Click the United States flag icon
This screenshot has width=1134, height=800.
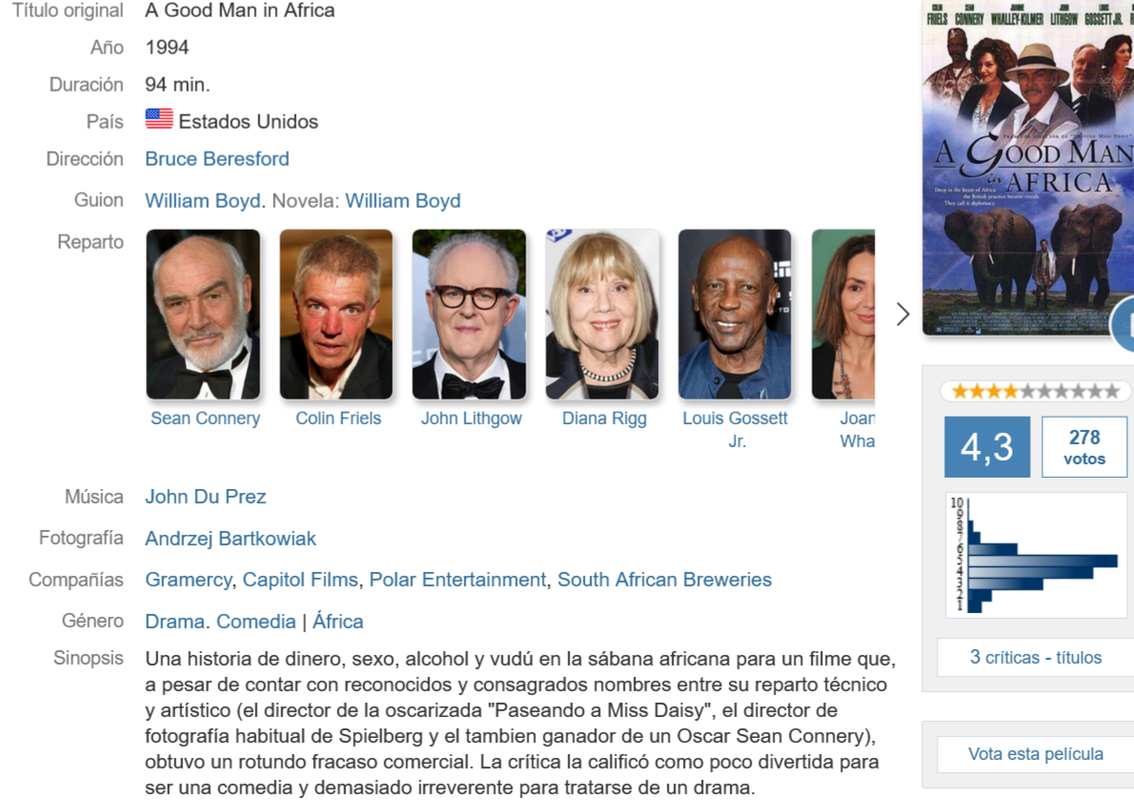click(x=159, y=119)
